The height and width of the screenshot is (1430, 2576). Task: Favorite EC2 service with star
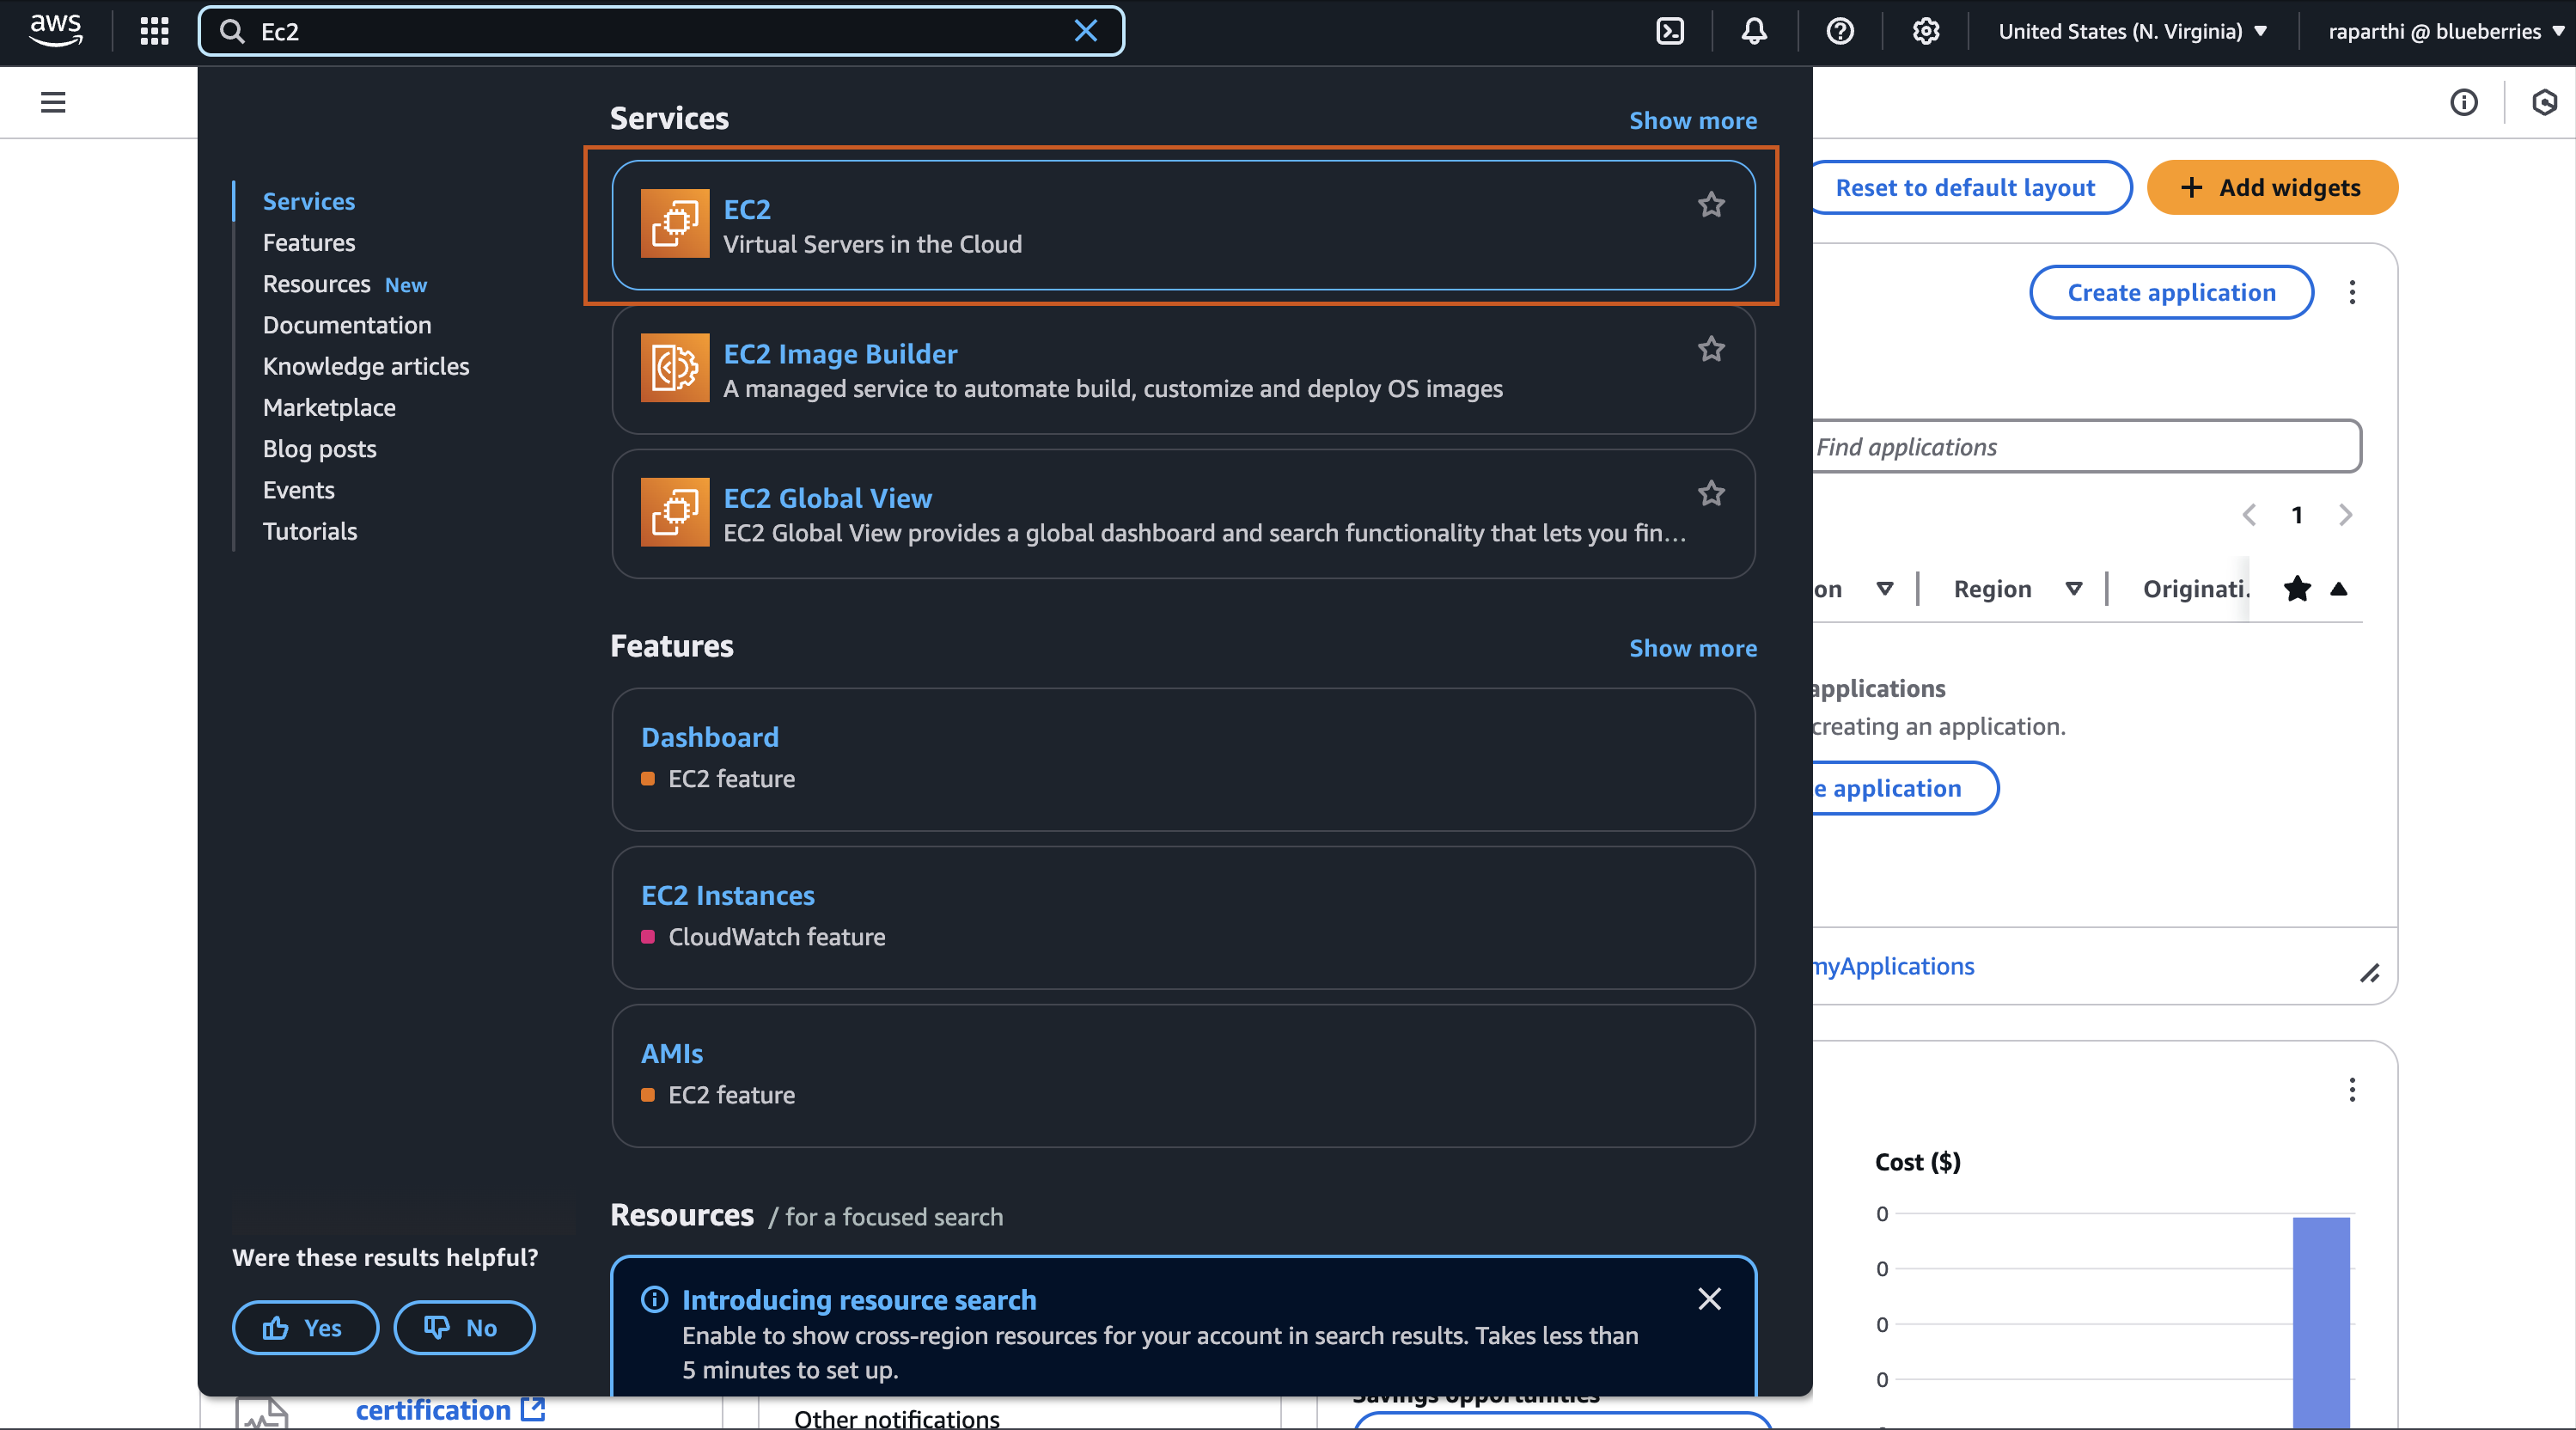click(x=1711, y=205)
